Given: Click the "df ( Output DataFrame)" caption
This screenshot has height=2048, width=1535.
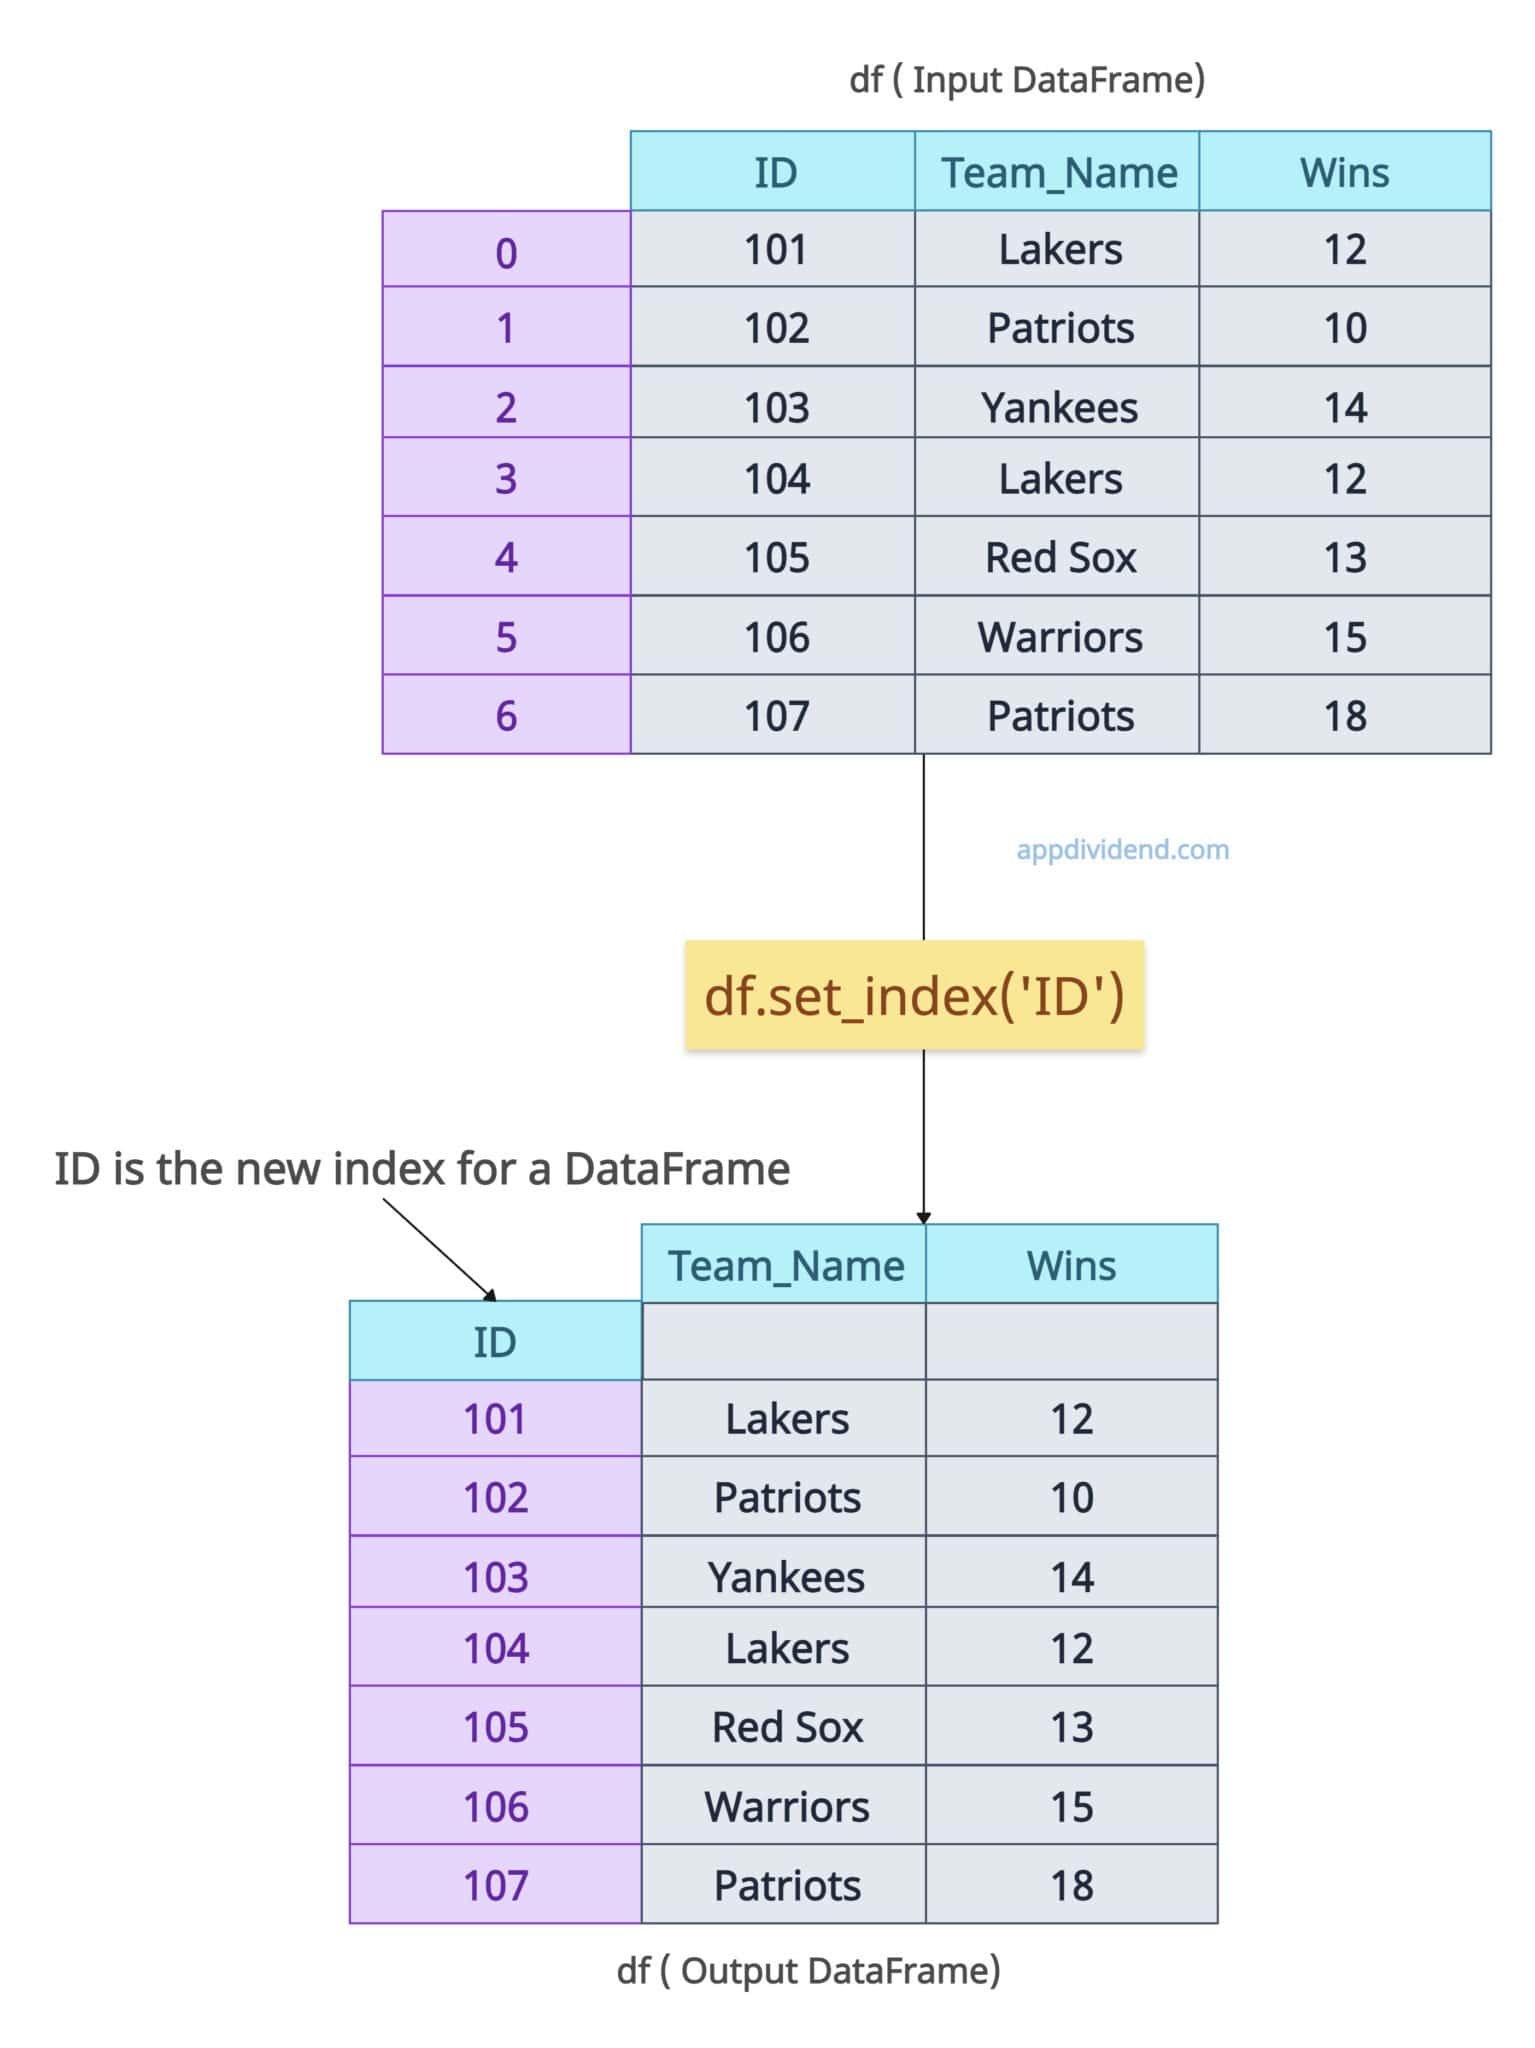Looking at the screenshot, I should [x=808, y=1970].
